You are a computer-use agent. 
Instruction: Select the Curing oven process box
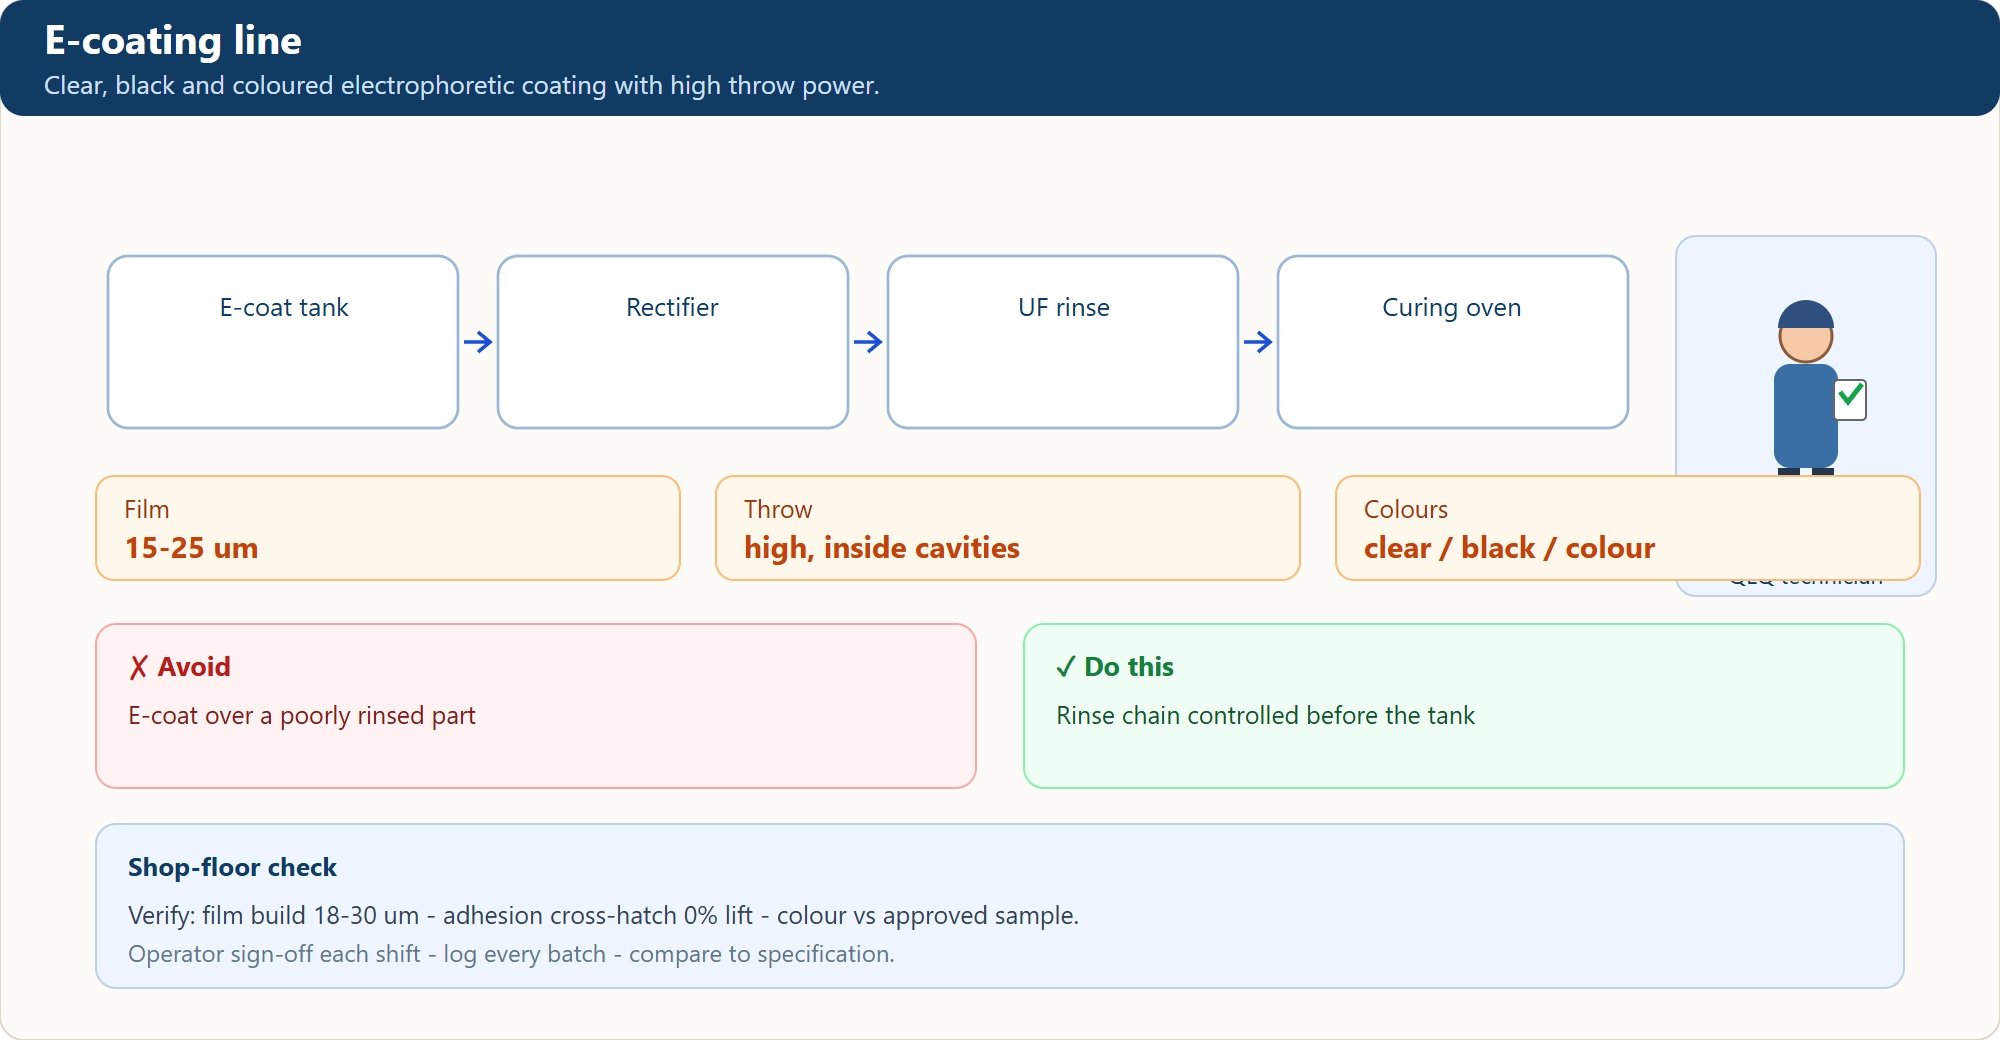[1453, 342]
